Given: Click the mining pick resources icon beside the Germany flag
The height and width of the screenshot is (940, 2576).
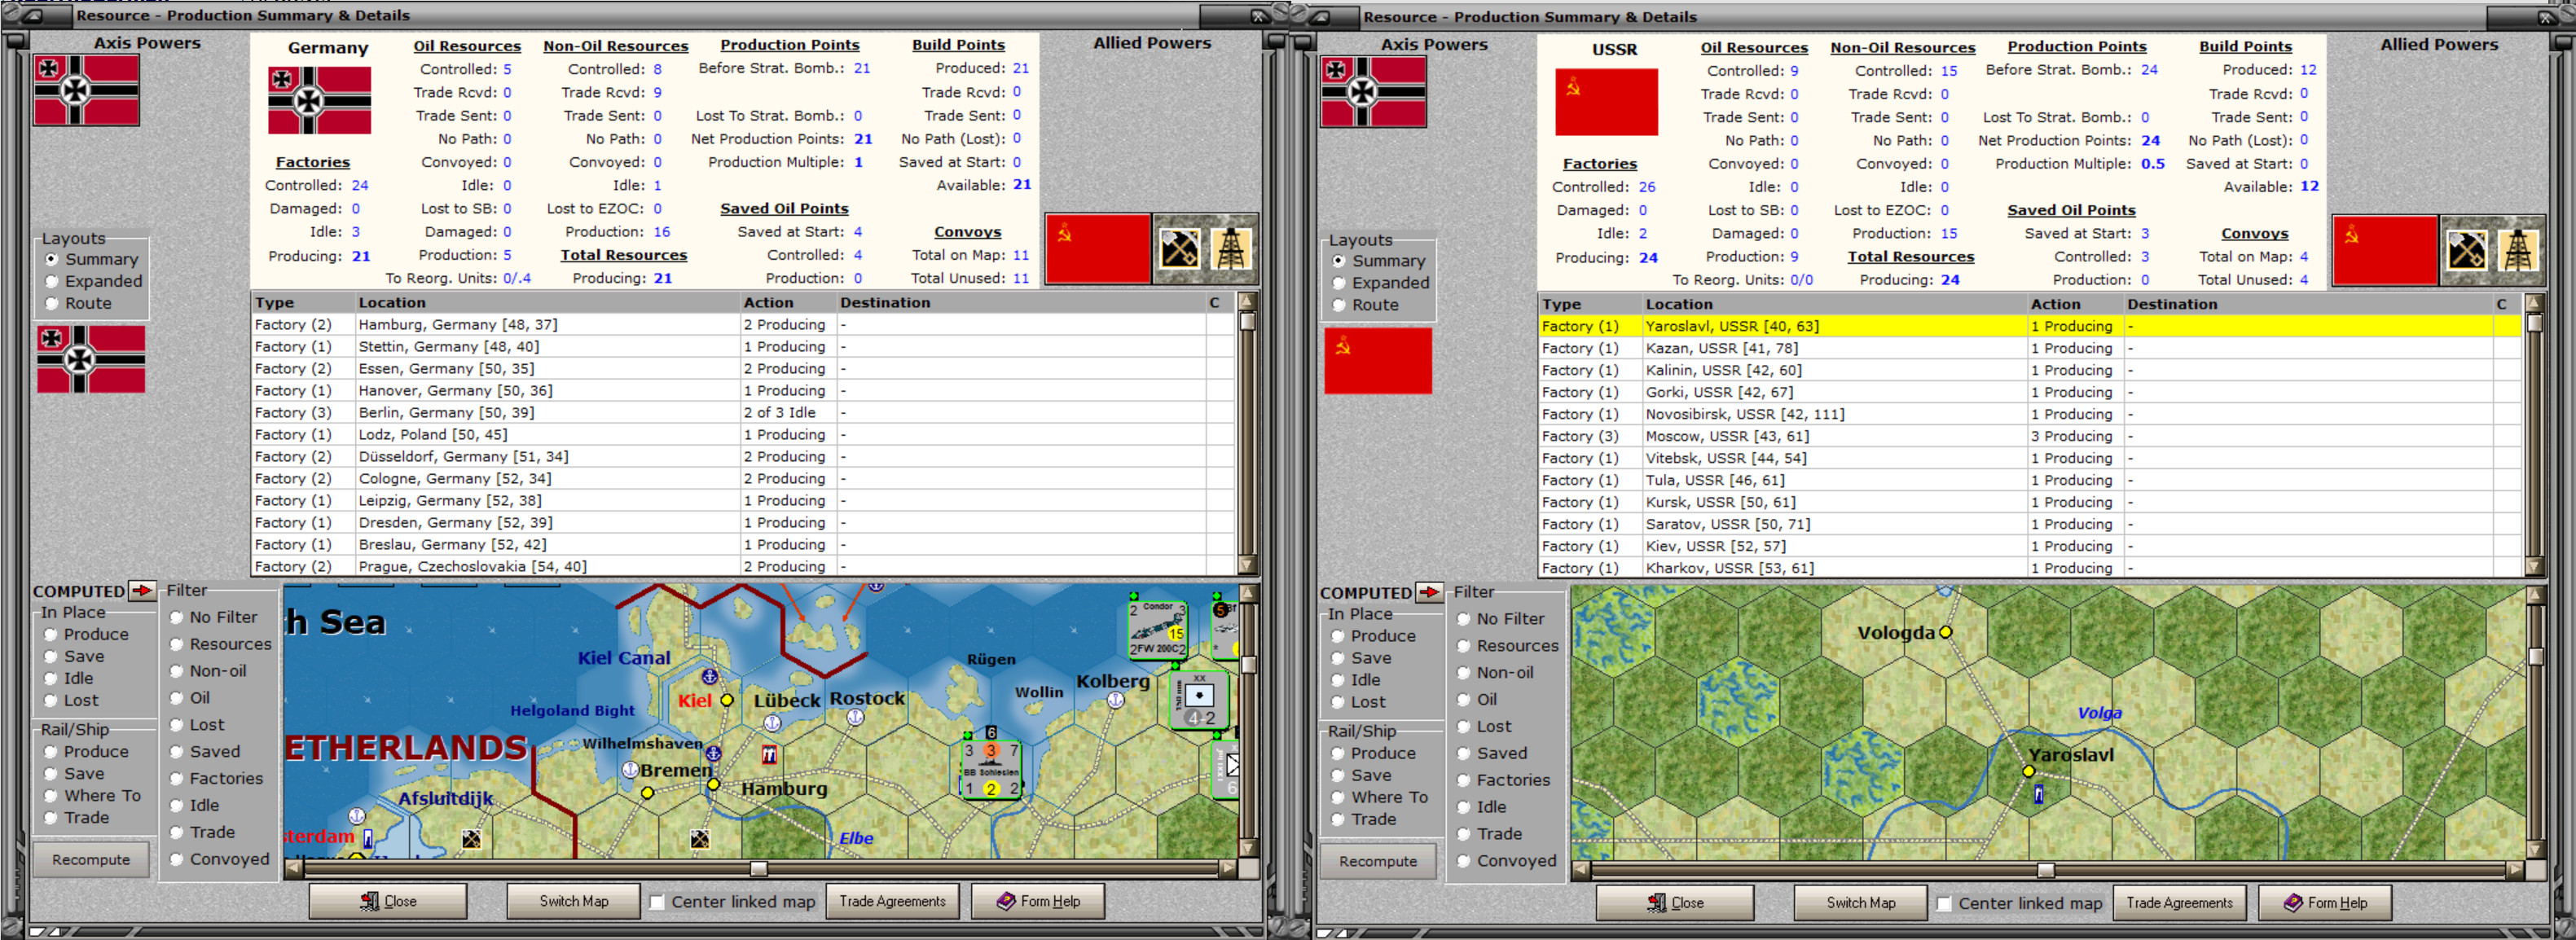Looking at the screenshot, I should (x=1180, y=248).
